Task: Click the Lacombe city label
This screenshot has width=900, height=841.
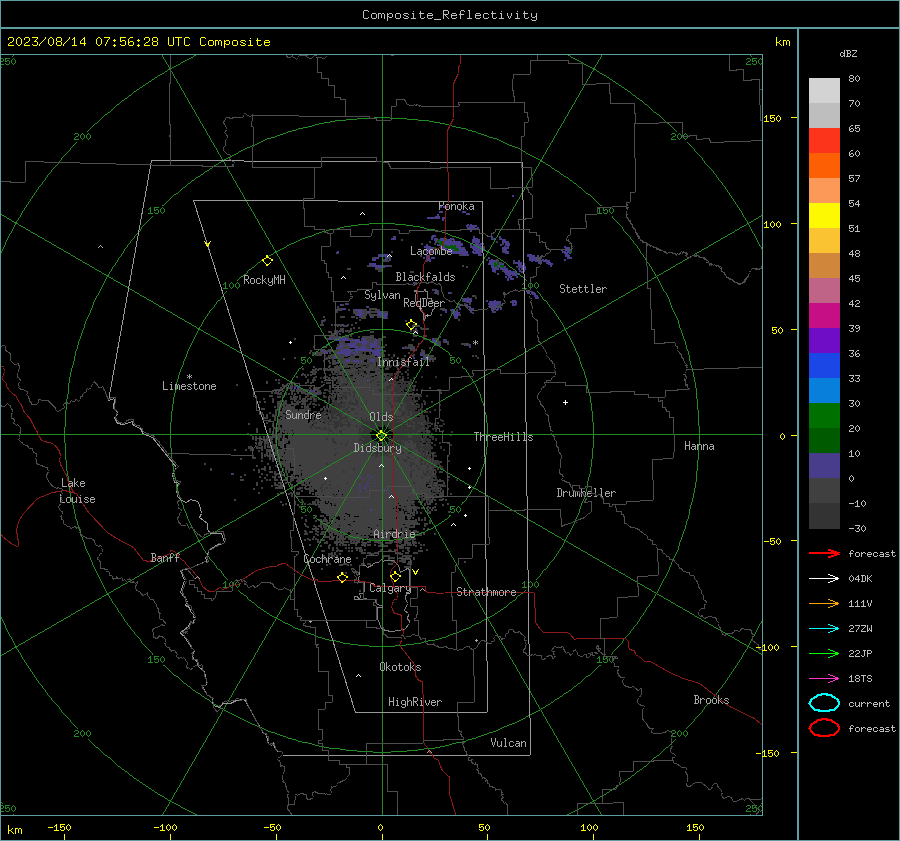Action: (x=431, y=251)
